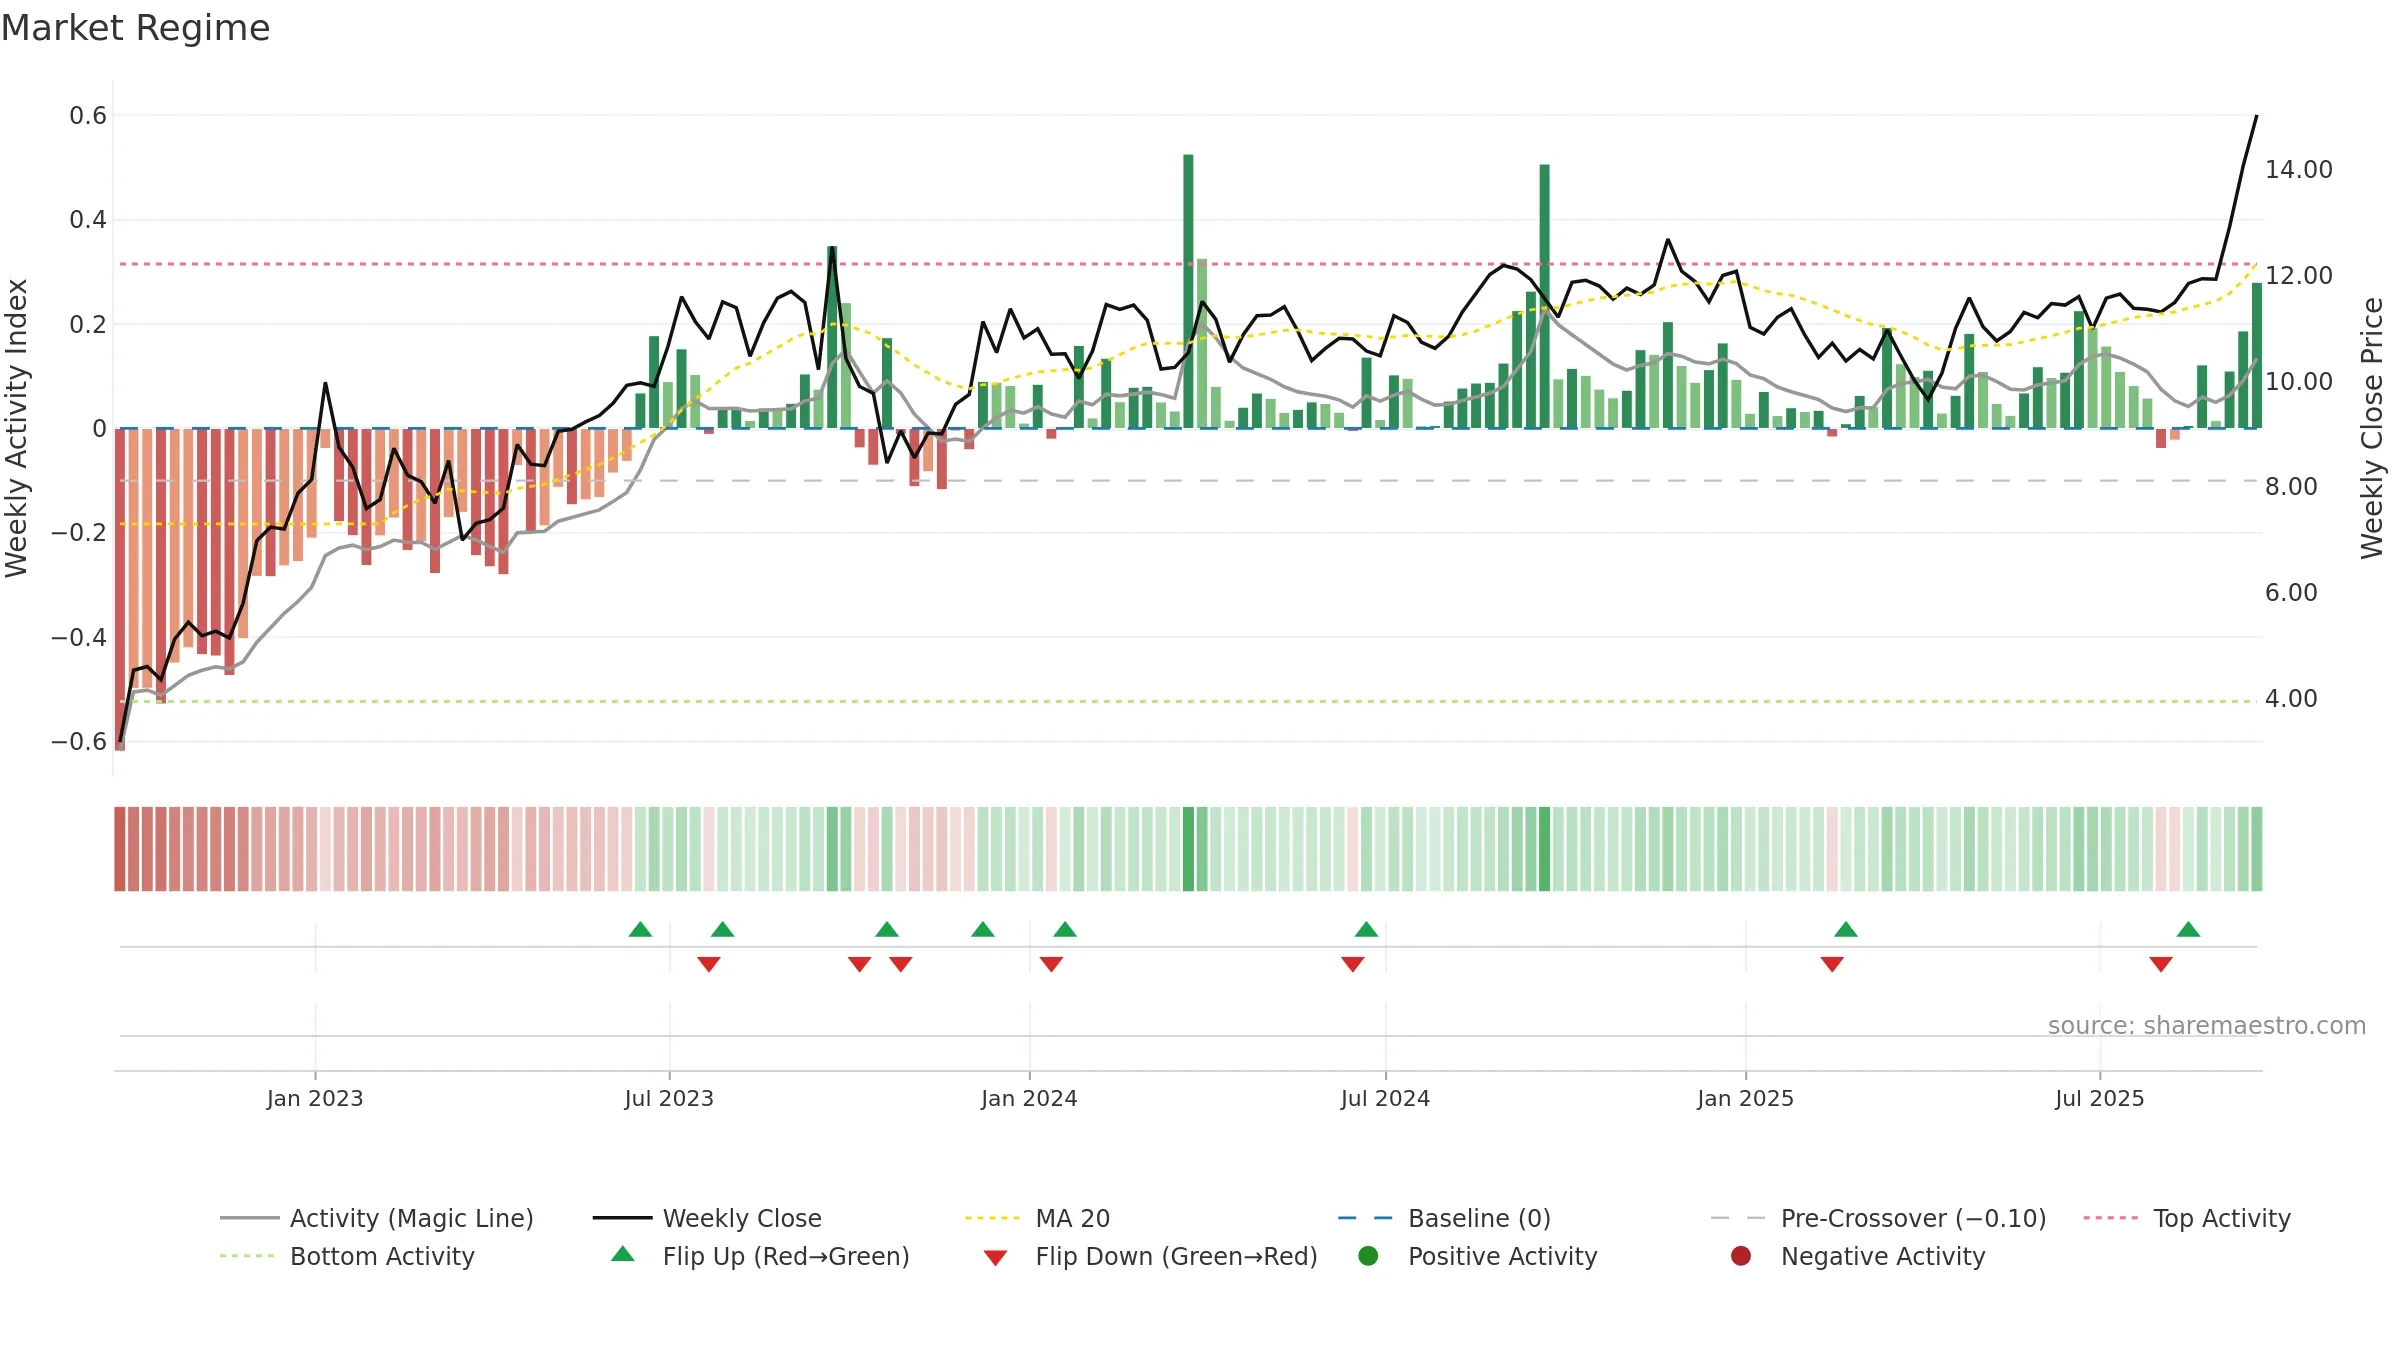Click the 0.6 activity index axis tick
The image size is (2400, 1350).
coord(88,116)
